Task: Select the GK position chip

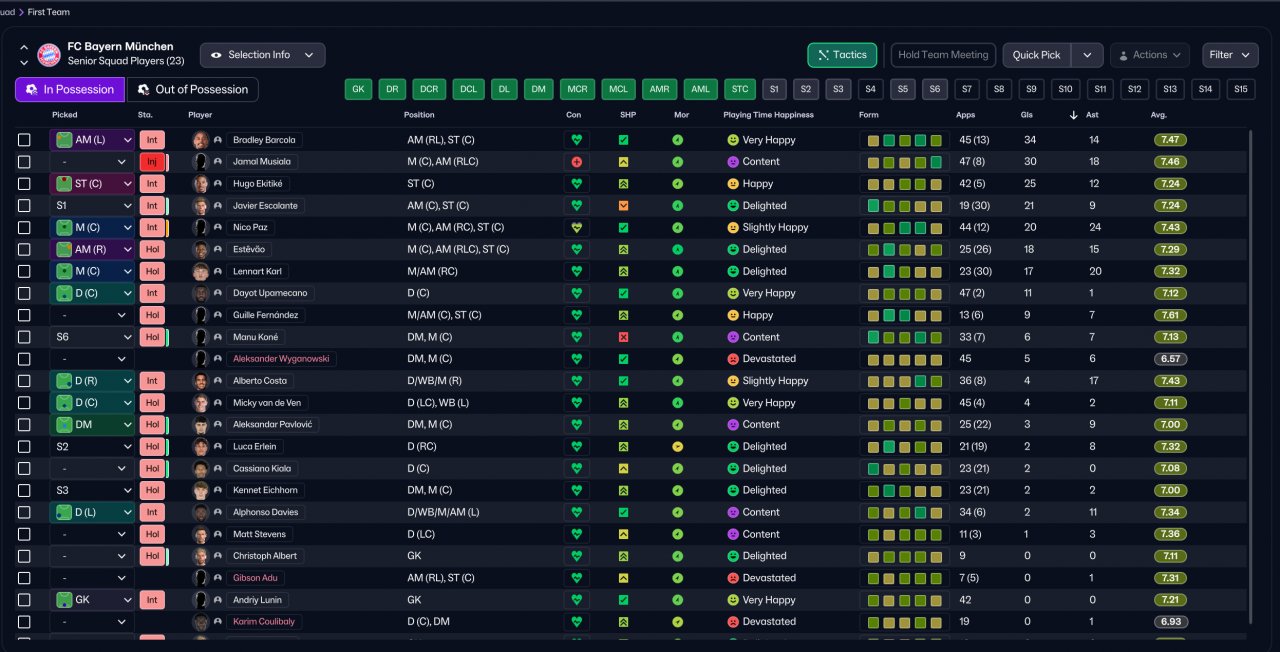Action: [358, 90]
